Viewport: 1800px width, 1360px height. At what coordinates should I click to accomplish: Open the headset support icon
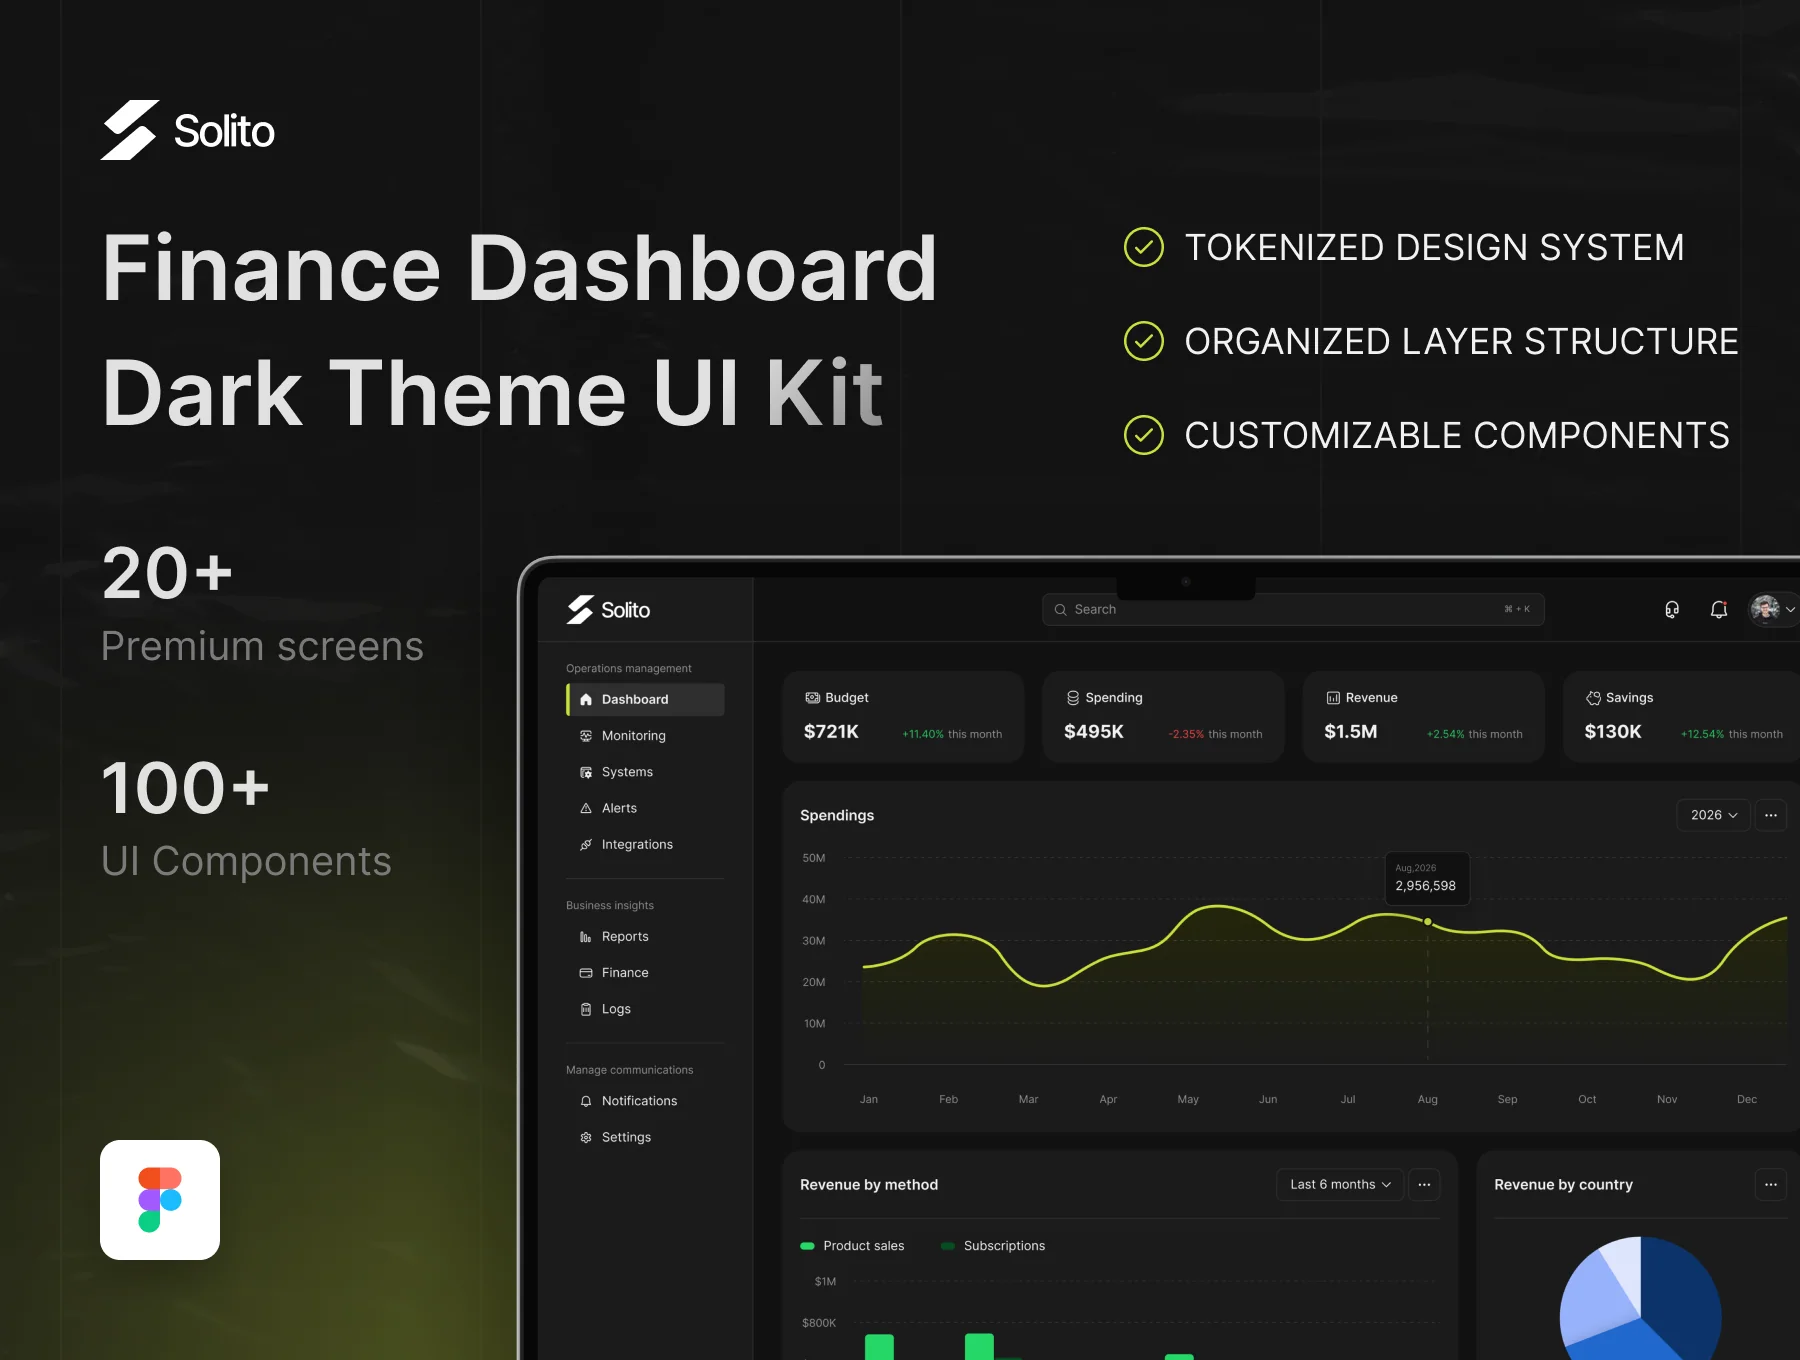(x=1672, y=609)
